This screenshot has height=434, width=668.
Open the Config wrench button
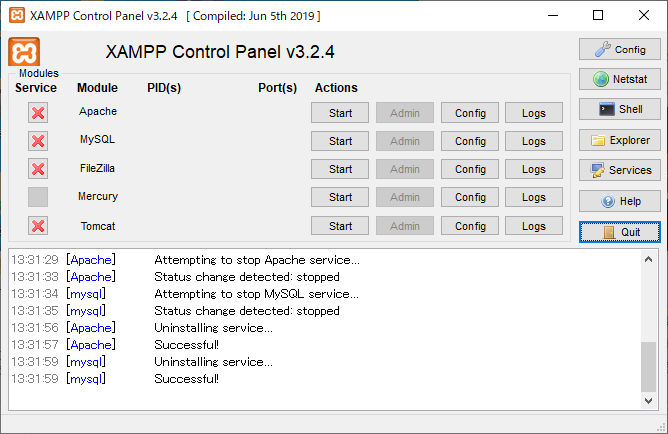[x=619, y=49]
